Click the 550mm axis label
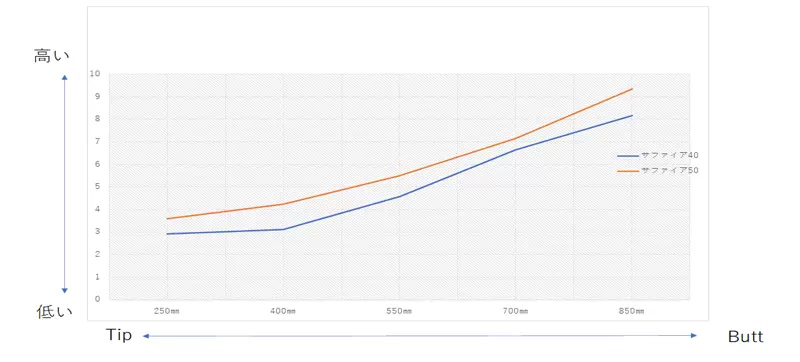The height and width of the screenshot is (362, 800). coord(400,311)
